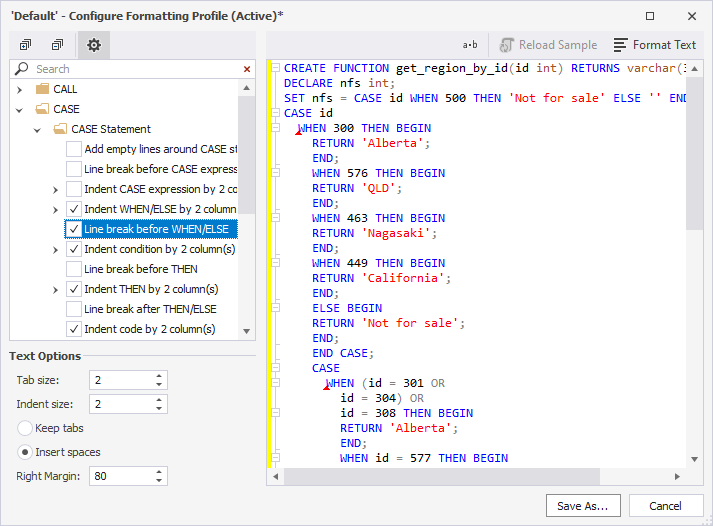Click Format Text button
713x526 pixels.
[654, 45]
